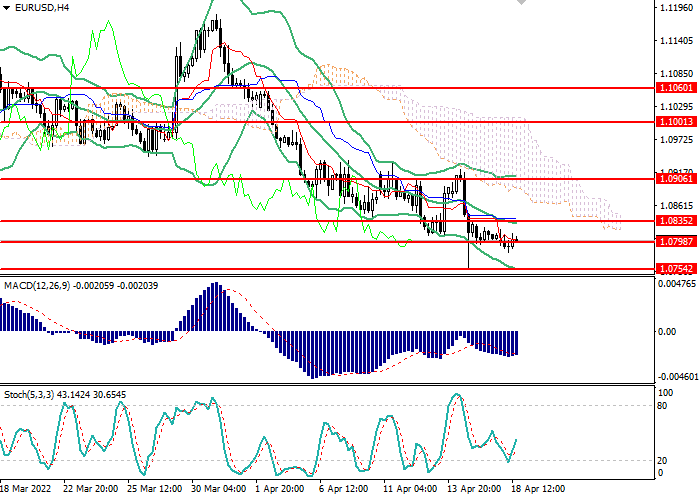Select the red 1.07987 price level label
The height and width of the screenshot is (500, 700).
coord(676,242)
